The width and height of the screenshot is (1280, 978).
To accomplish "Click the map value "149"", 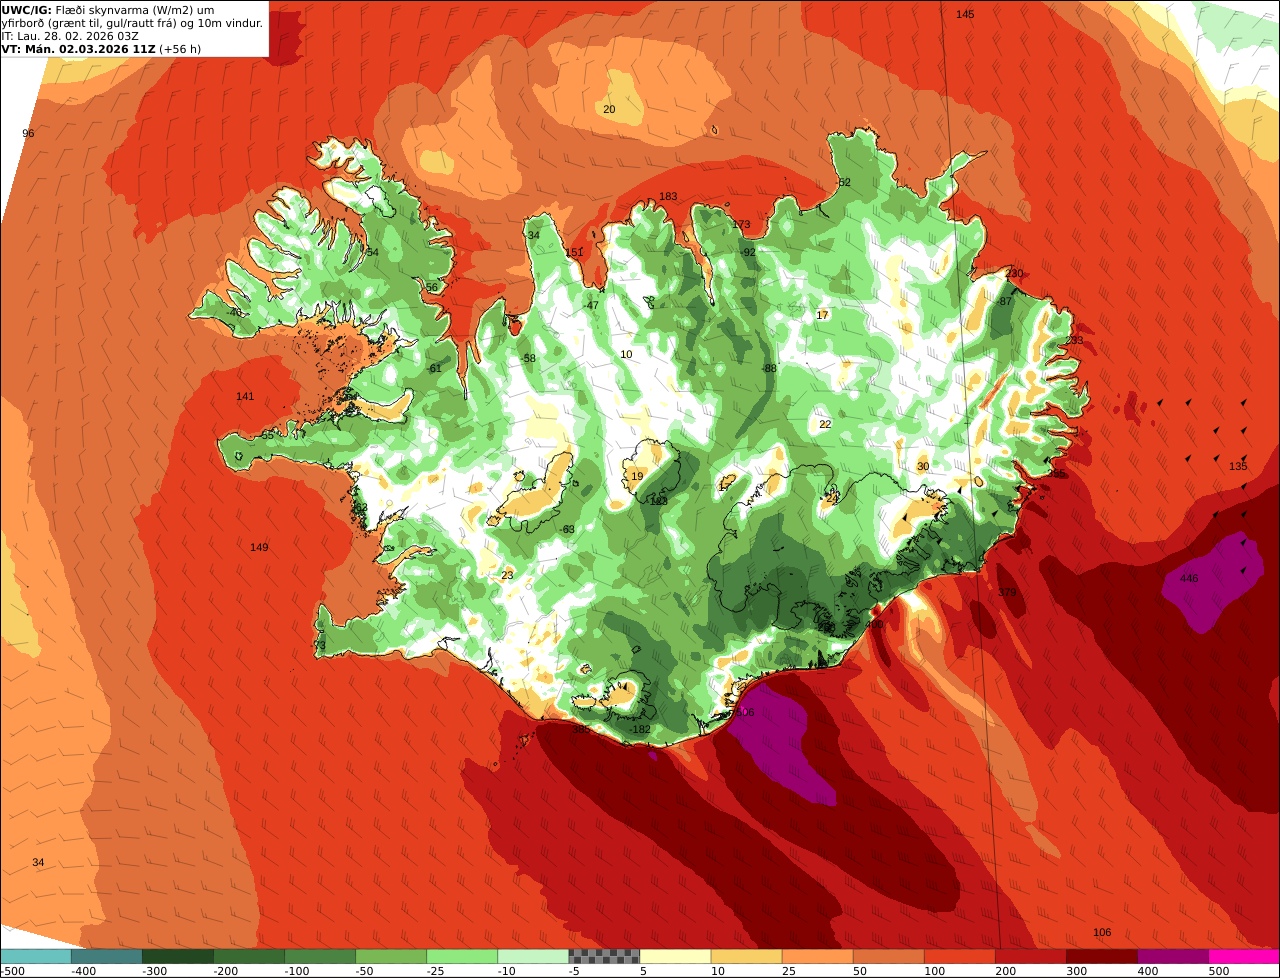I will click(259, 547).
